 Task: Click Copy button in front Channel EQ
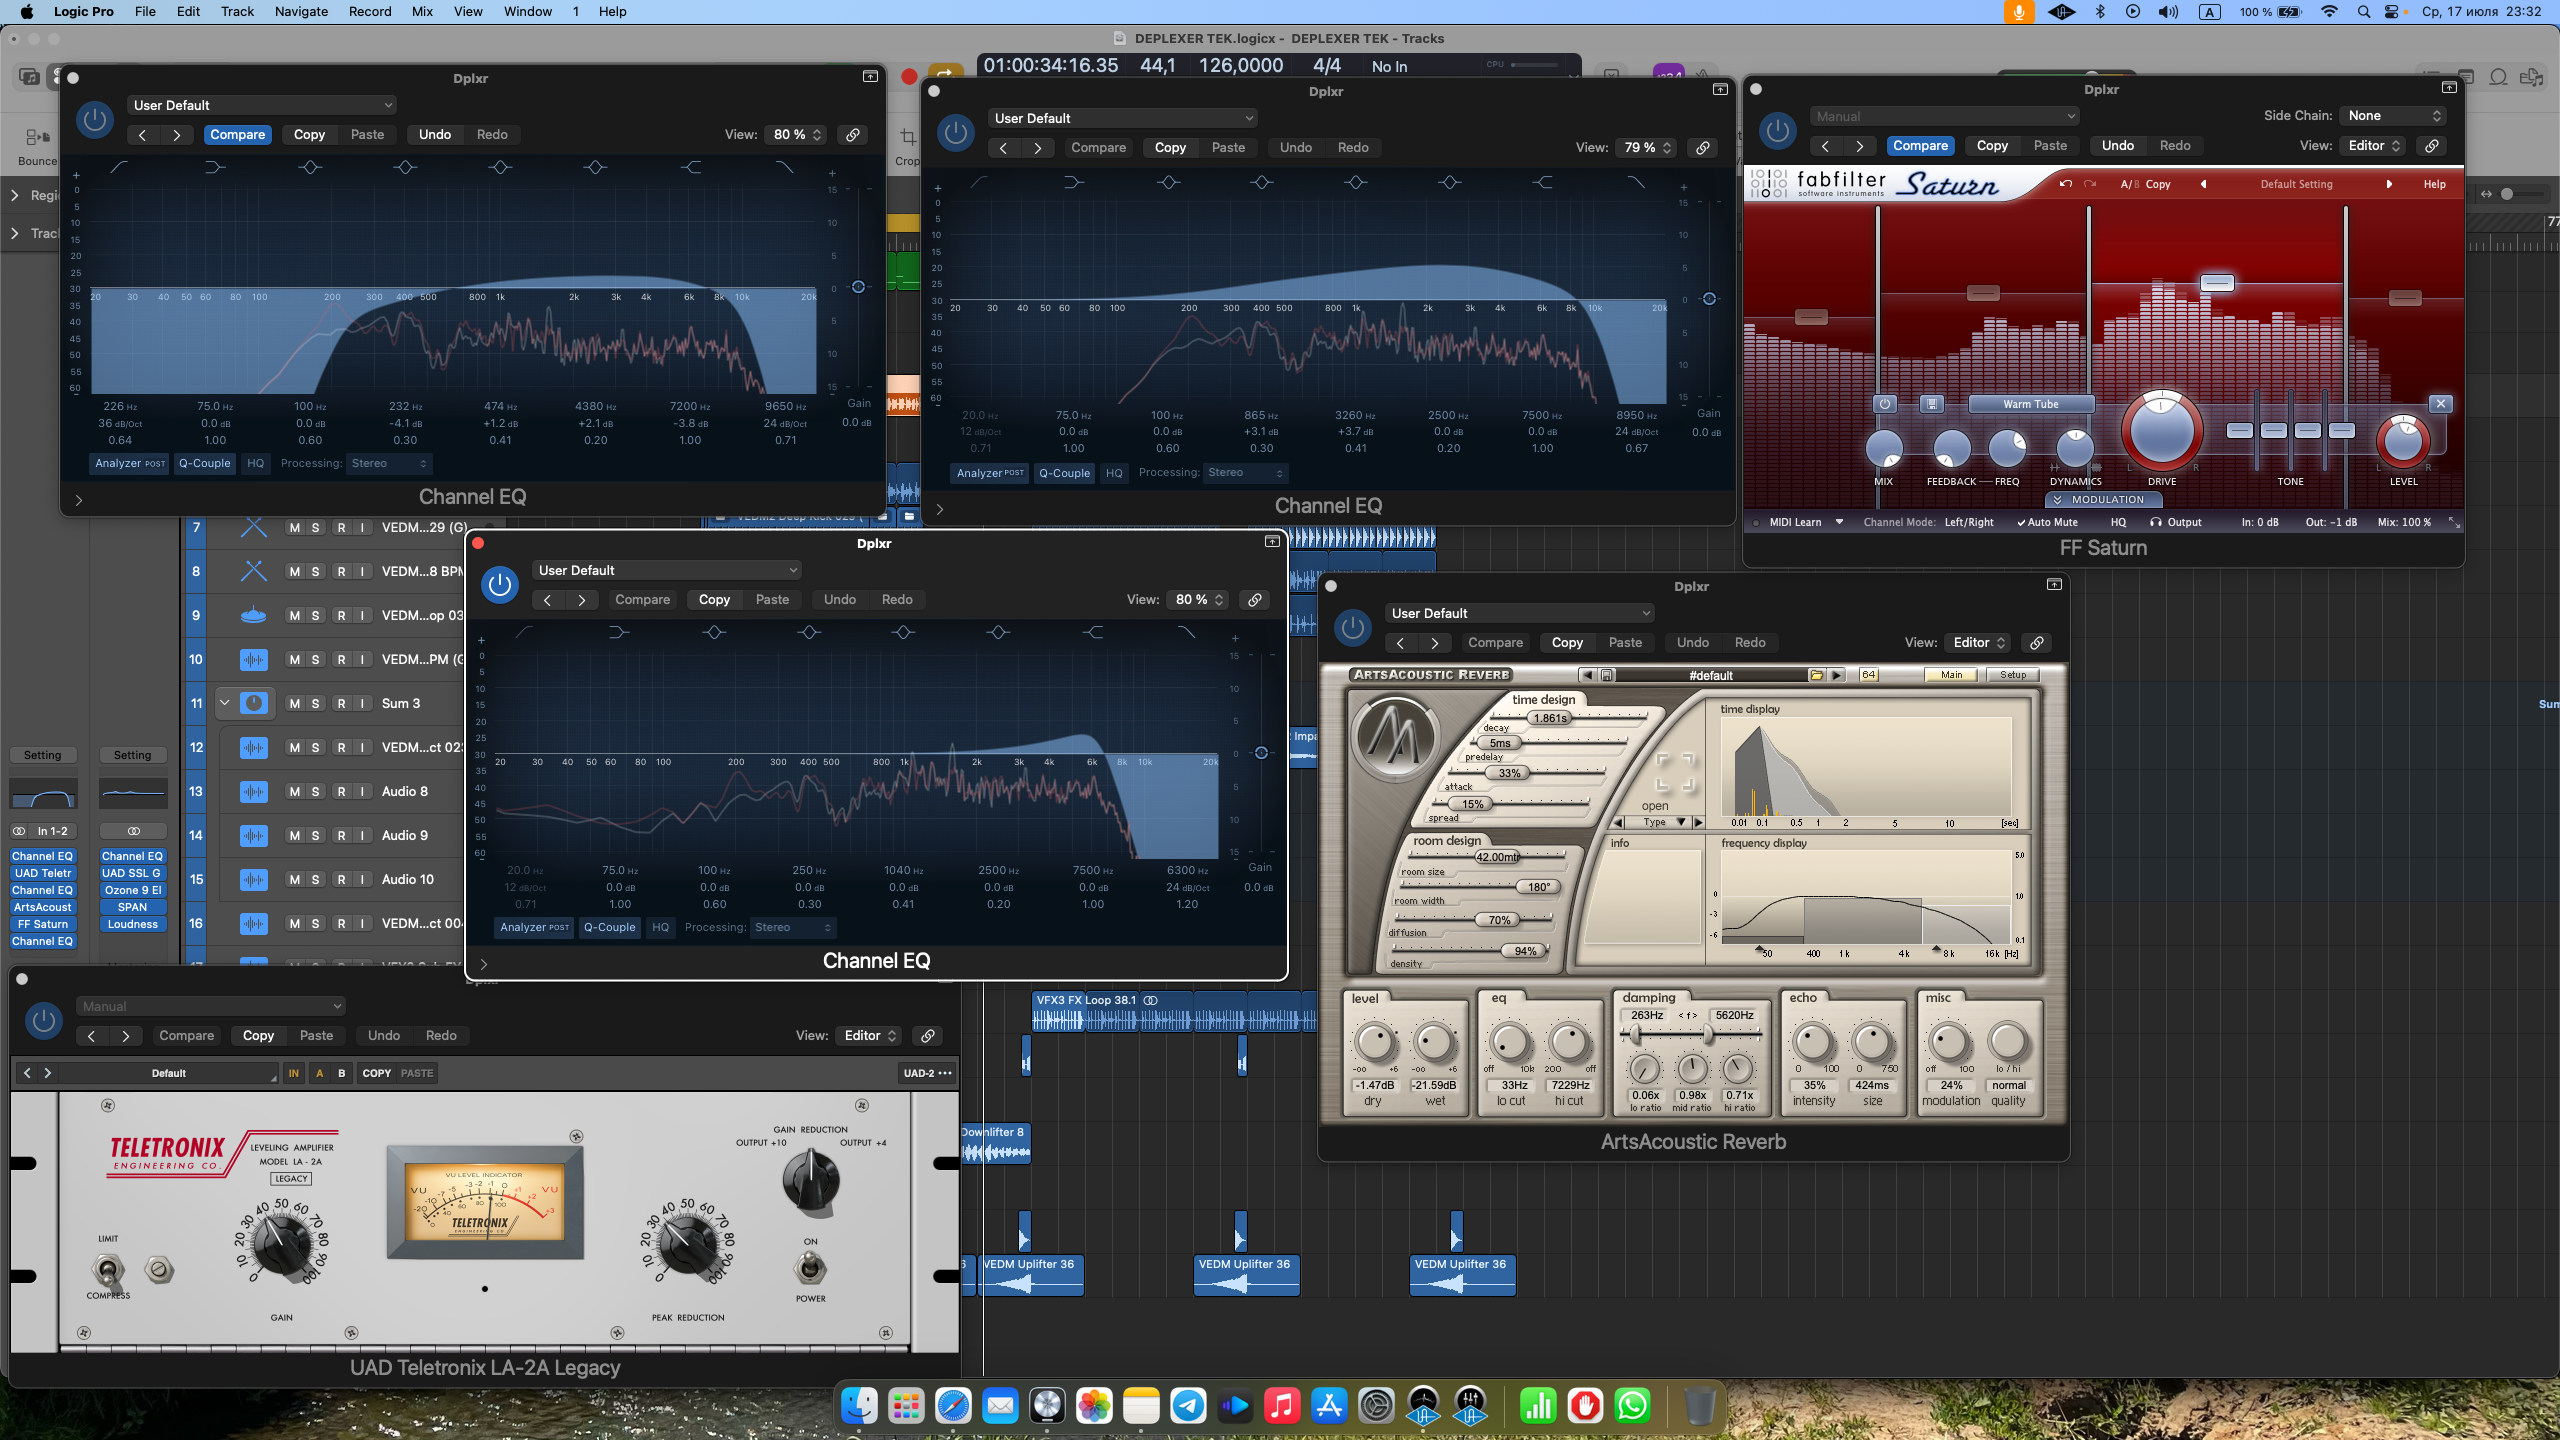(714, 600)
